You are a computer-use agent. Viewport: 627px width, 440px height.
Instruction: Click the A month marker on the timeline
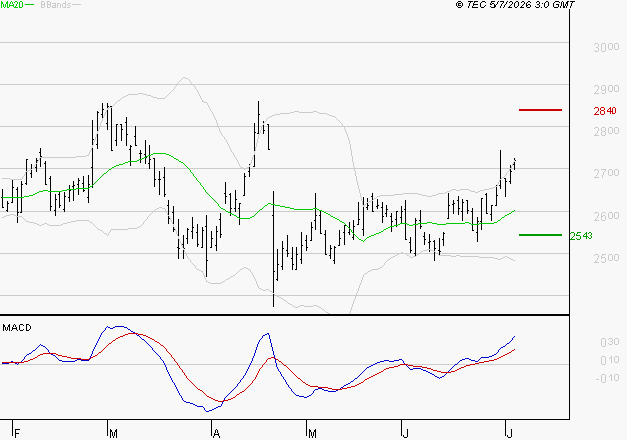point(216,433)
